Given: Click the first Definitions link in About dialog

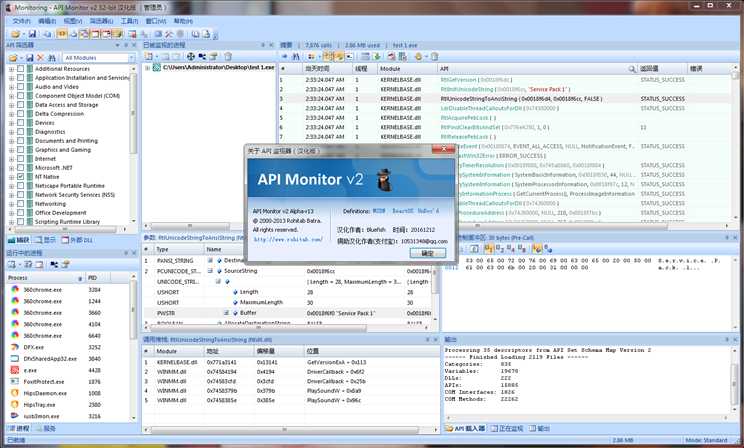Looking at the screenshot, I should (x=379, y=211).
